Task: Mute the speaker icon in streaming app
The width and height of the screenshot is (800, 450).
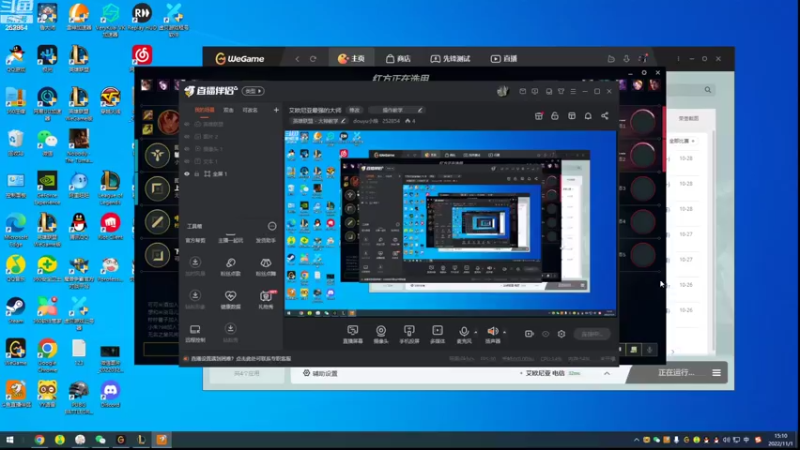Action: 492,331
